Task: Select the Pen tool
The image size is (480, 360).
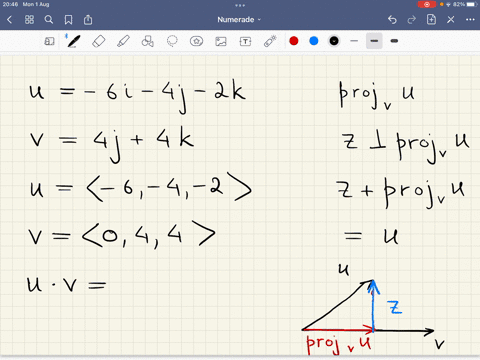Action: point(73,41)
